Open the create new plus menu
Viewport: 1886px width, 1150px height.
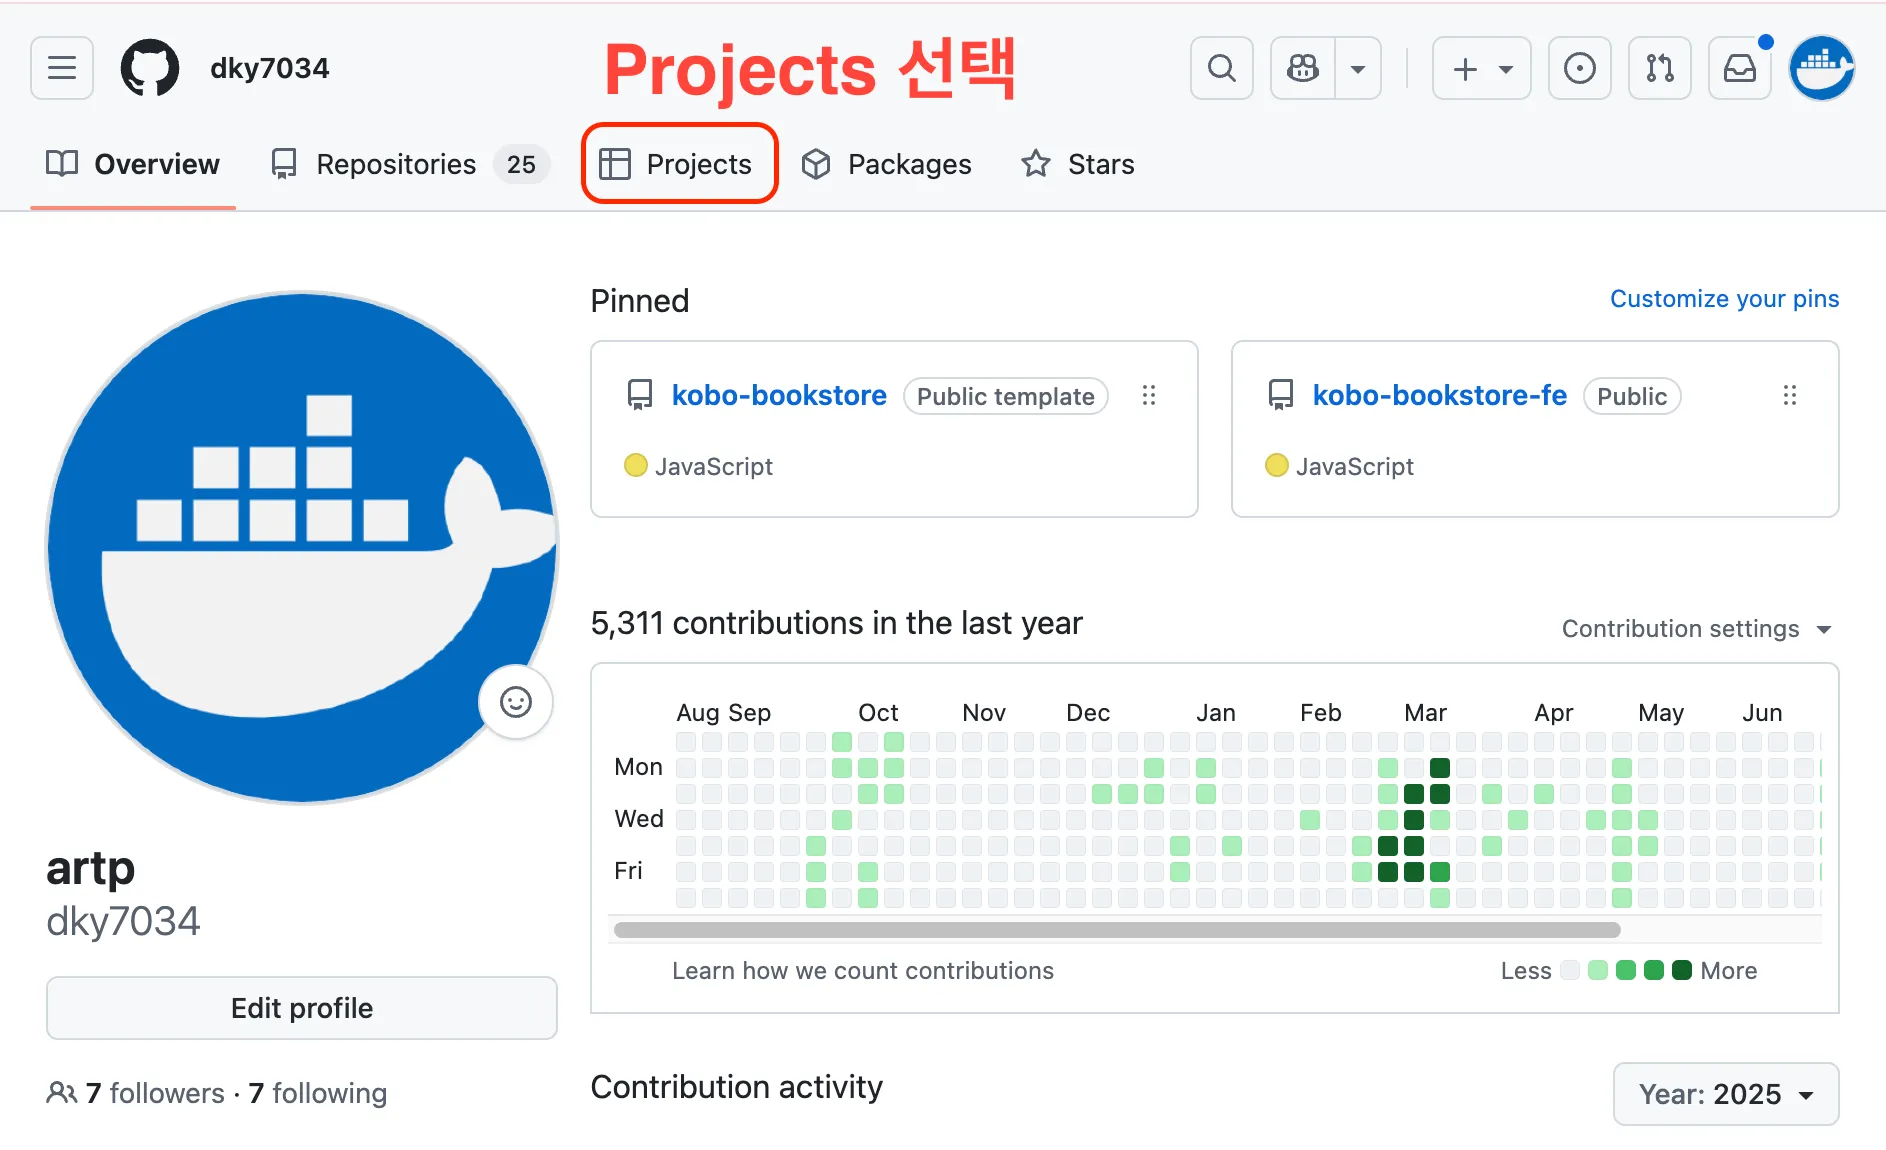(x=1482, y=68)
